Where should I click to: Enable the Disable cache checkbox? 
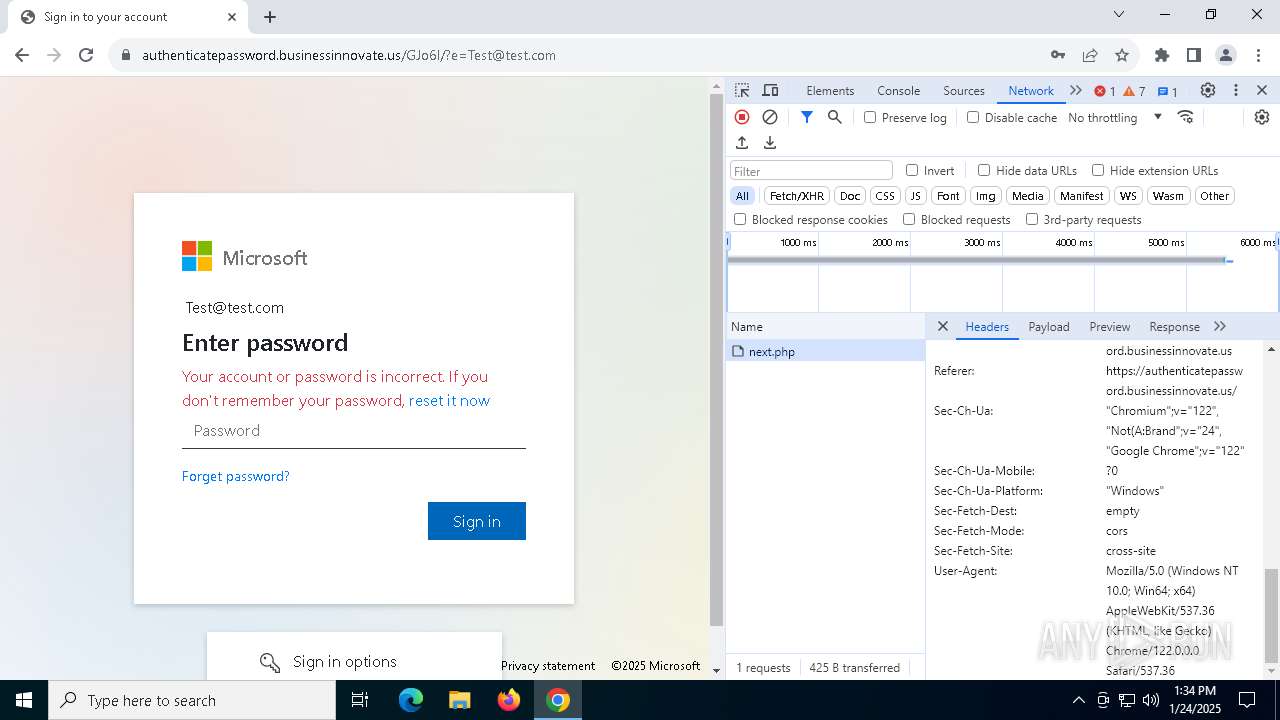[973, 117]
